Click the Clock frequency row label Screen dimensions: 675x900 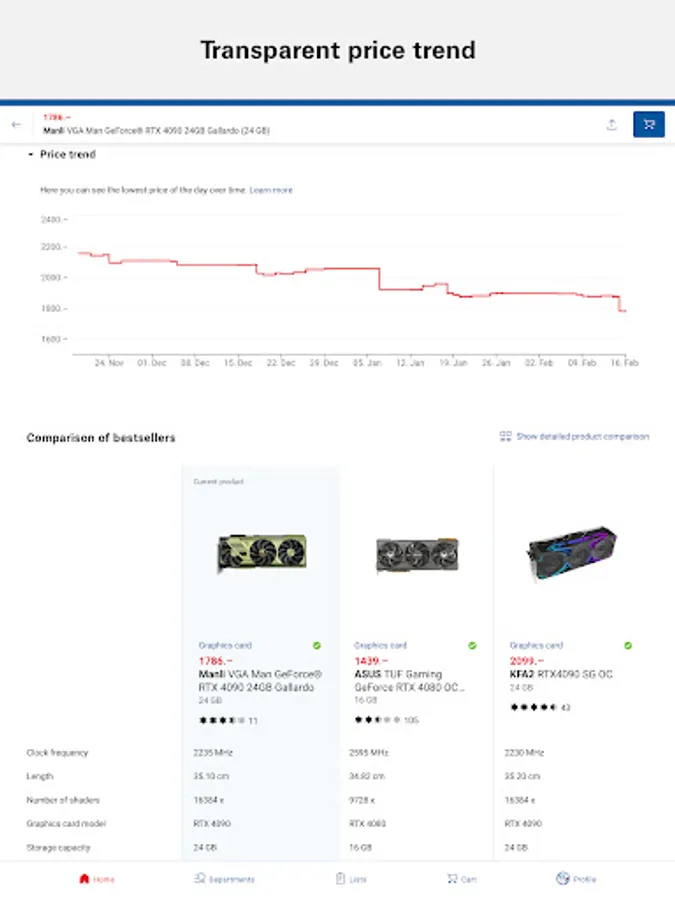[x=57, y=752]
